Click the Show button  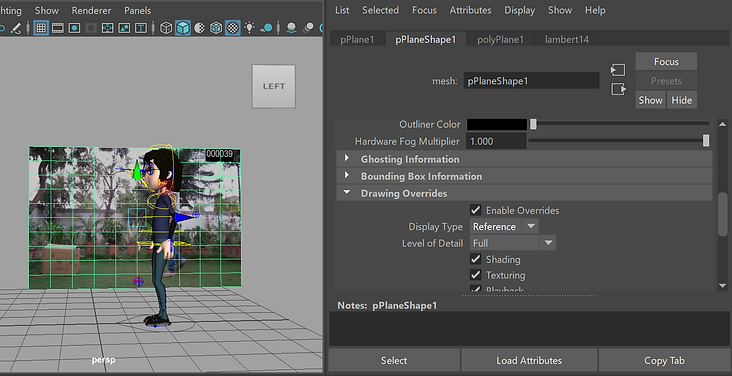pyautogui.click(x=650, y=100)
